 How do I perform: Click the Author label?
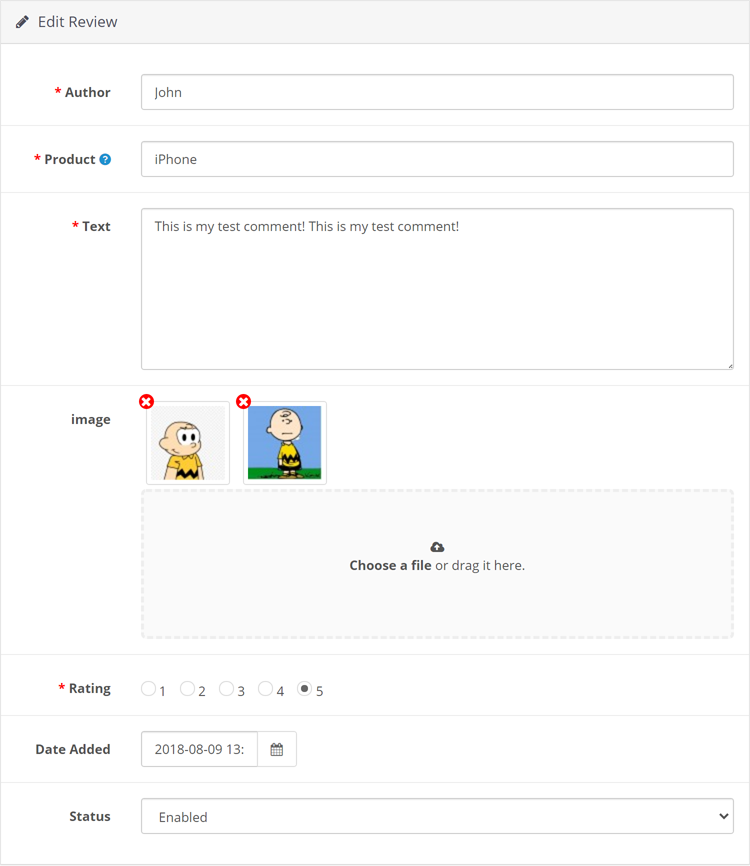(88, 92)
